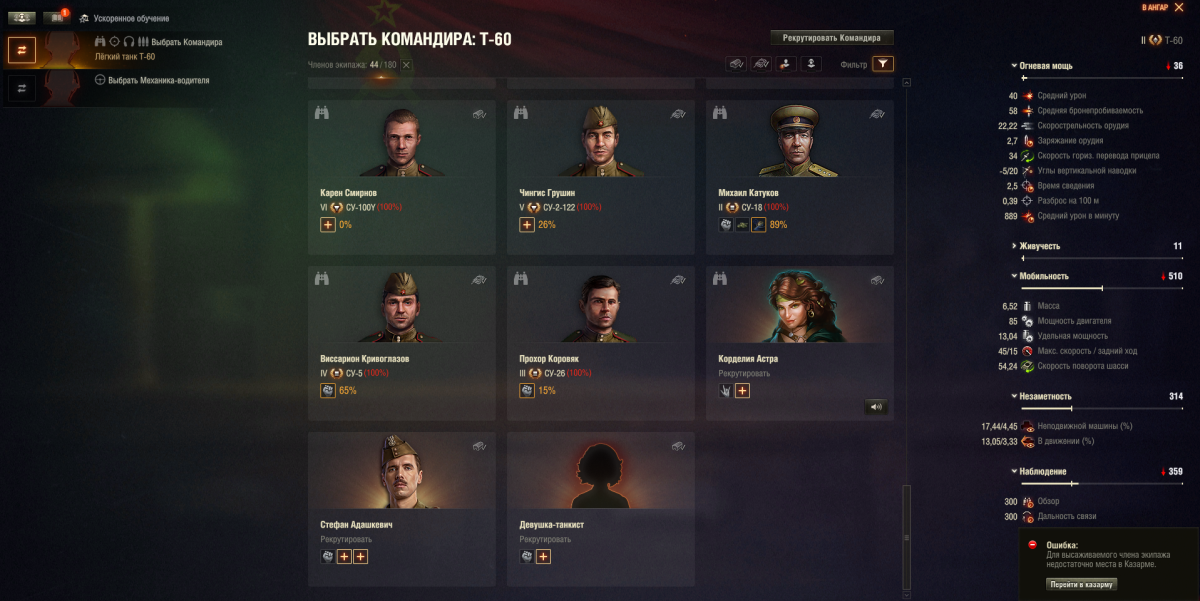The height and width of the screenshot is (601, 1200).
Task: Toggle the Фильтр funnel button
Action: point(883,64)
